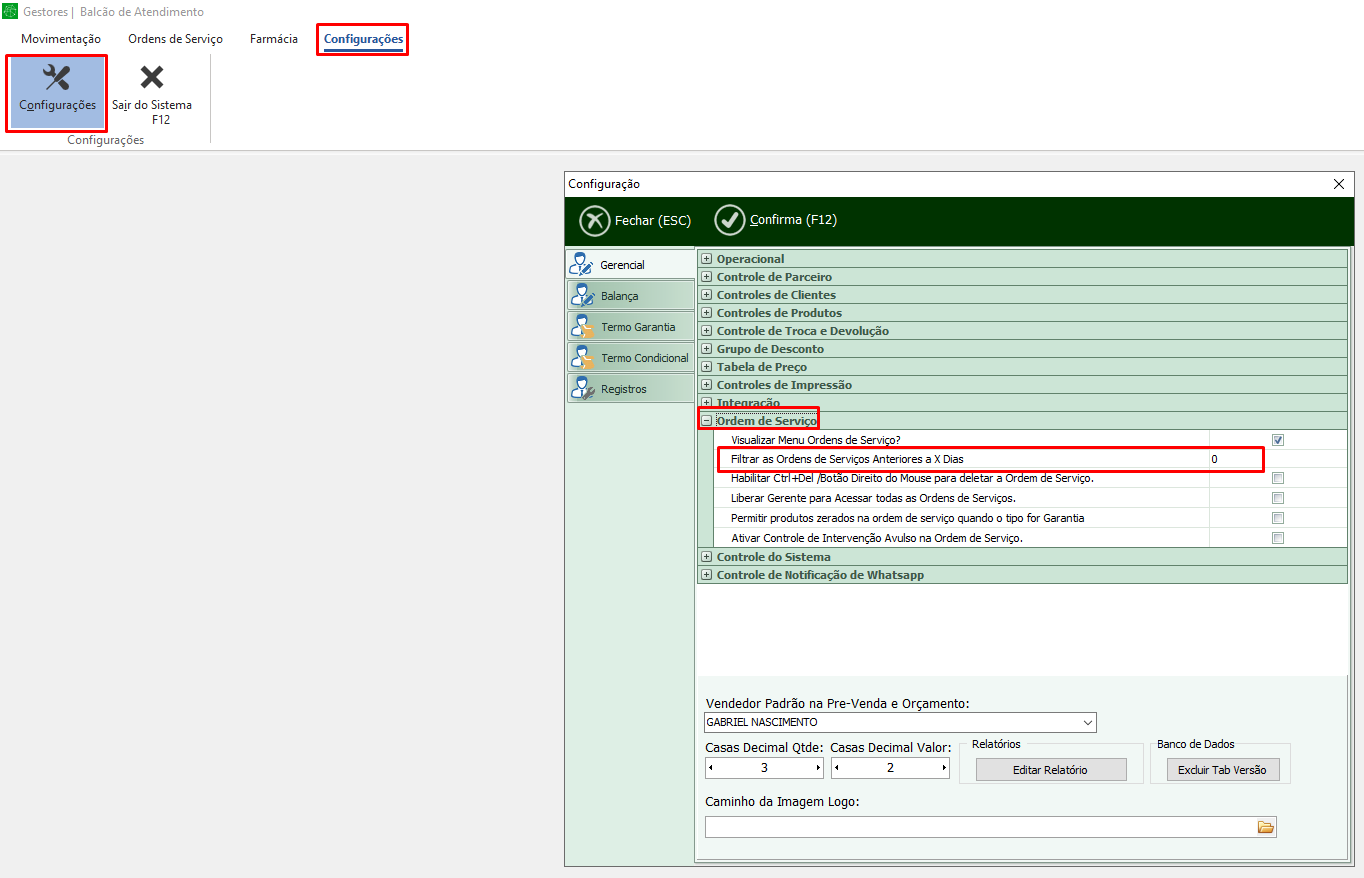Enable Liberar Gerente para Acessar todas Ordens
1364x878 pixels.
coord(1278,498)
